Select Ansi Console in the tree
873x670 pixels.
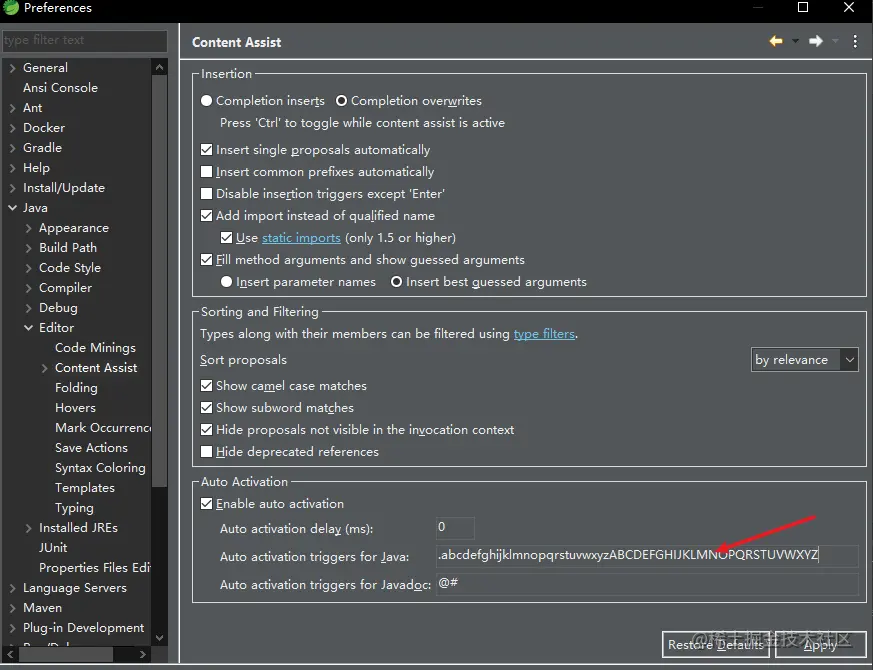tap(60, 87)
